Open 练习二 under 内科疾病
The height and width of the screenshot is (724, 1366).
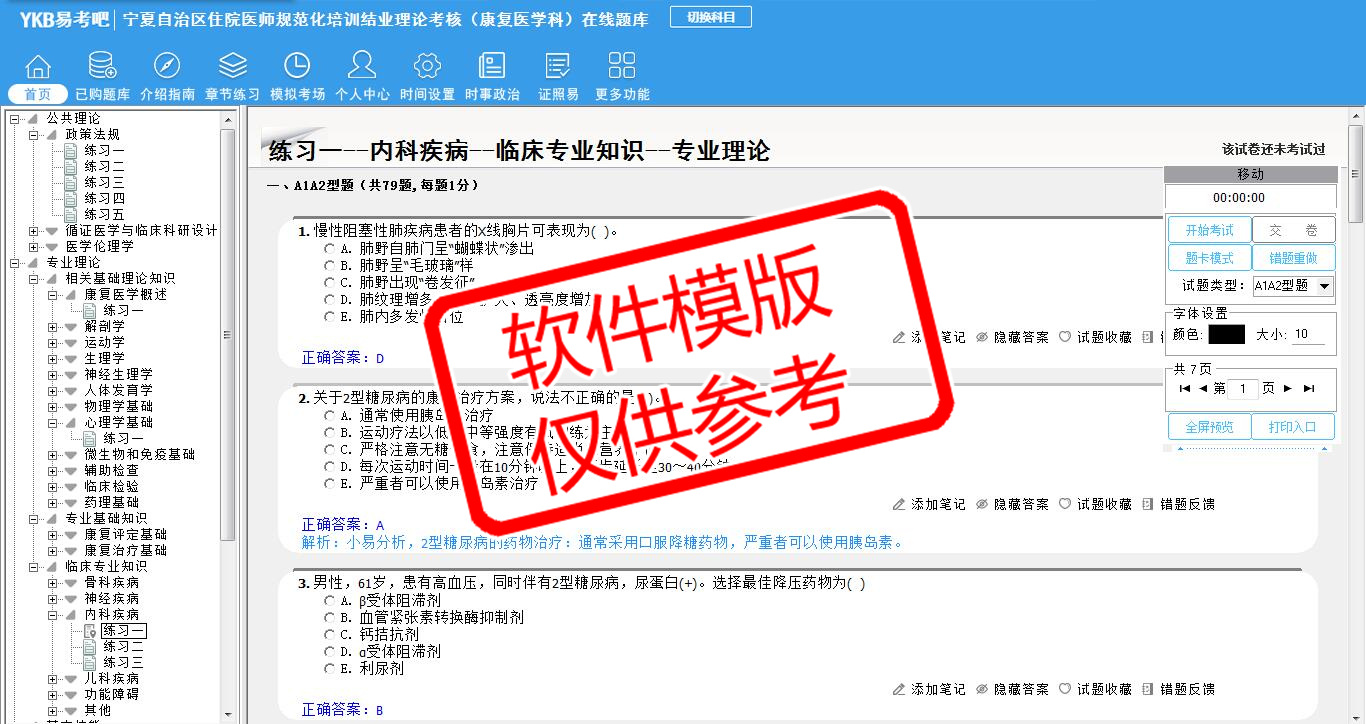[x=123, y=646]
